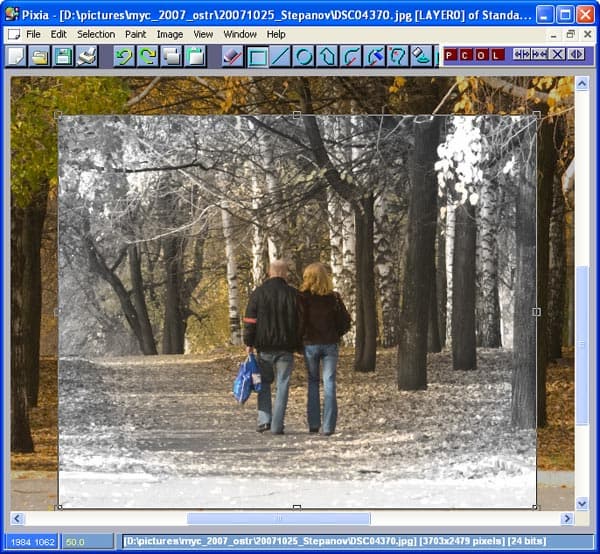Toggle the O panel button

pos(481,55)
